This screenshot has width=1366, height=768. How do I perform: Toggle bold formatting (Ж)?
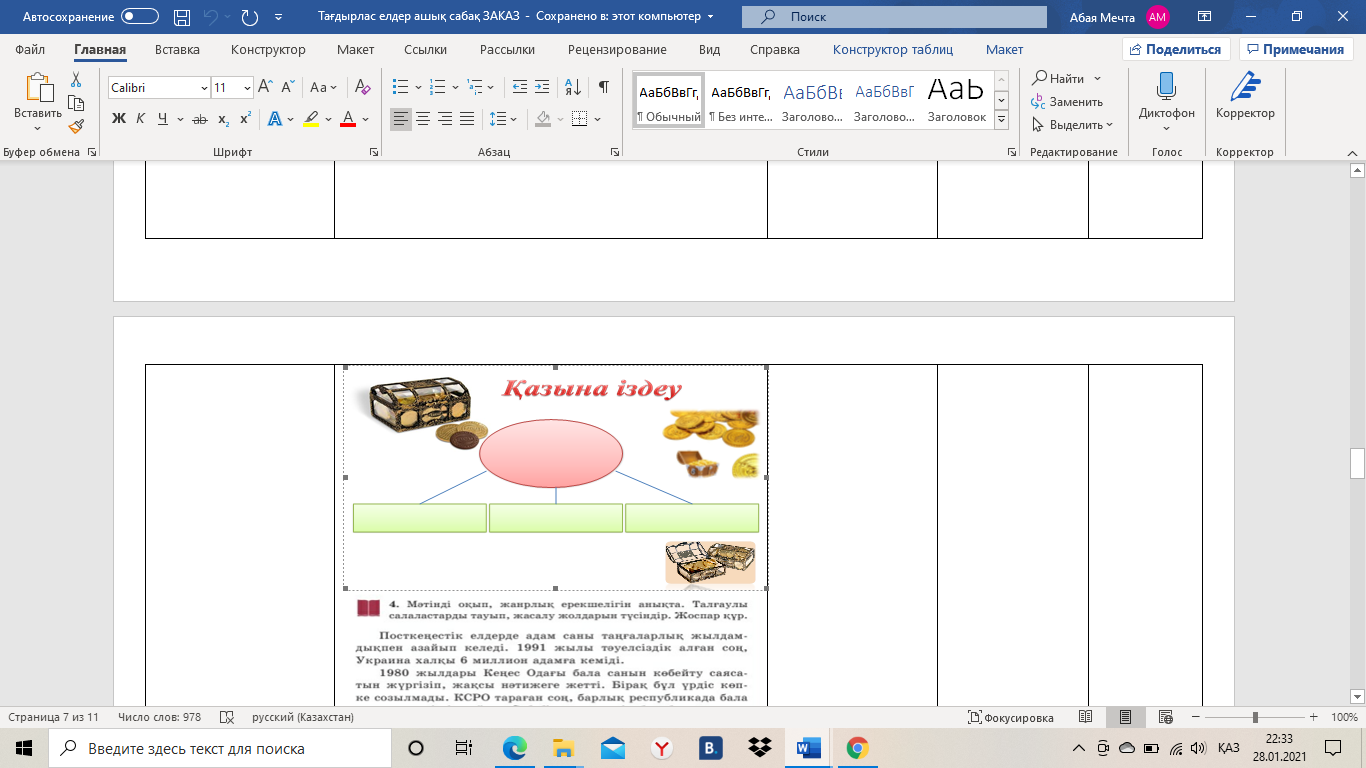[x=119, y=119]
